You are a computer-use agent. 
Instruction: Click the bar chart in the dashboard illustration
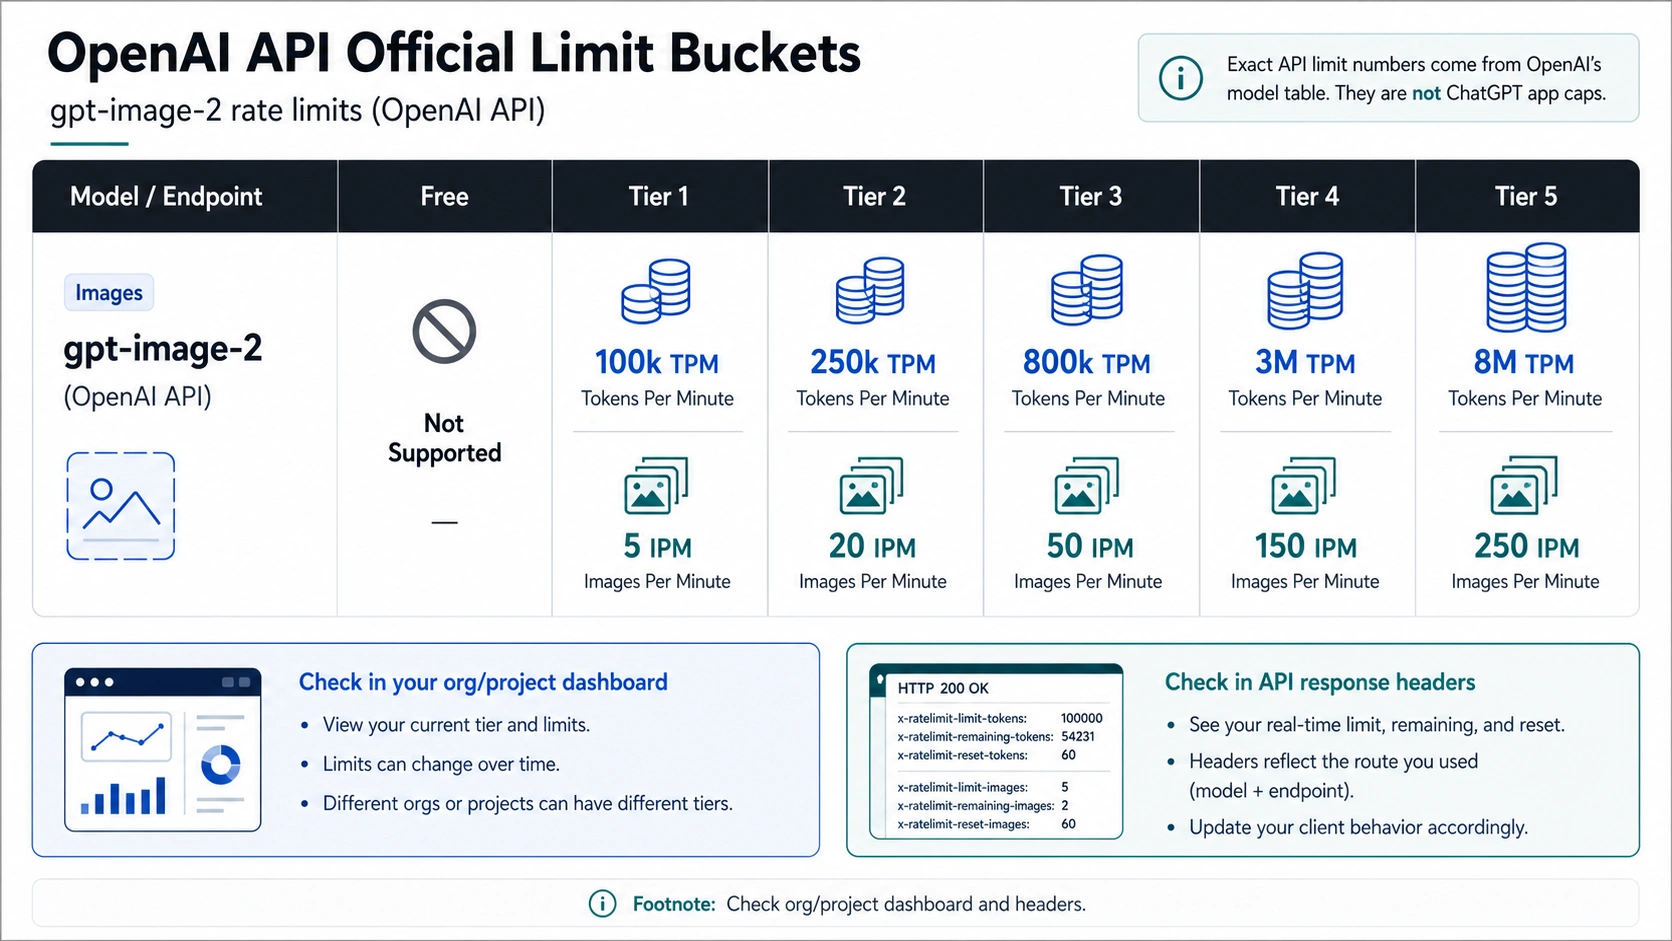click(124, 796)
